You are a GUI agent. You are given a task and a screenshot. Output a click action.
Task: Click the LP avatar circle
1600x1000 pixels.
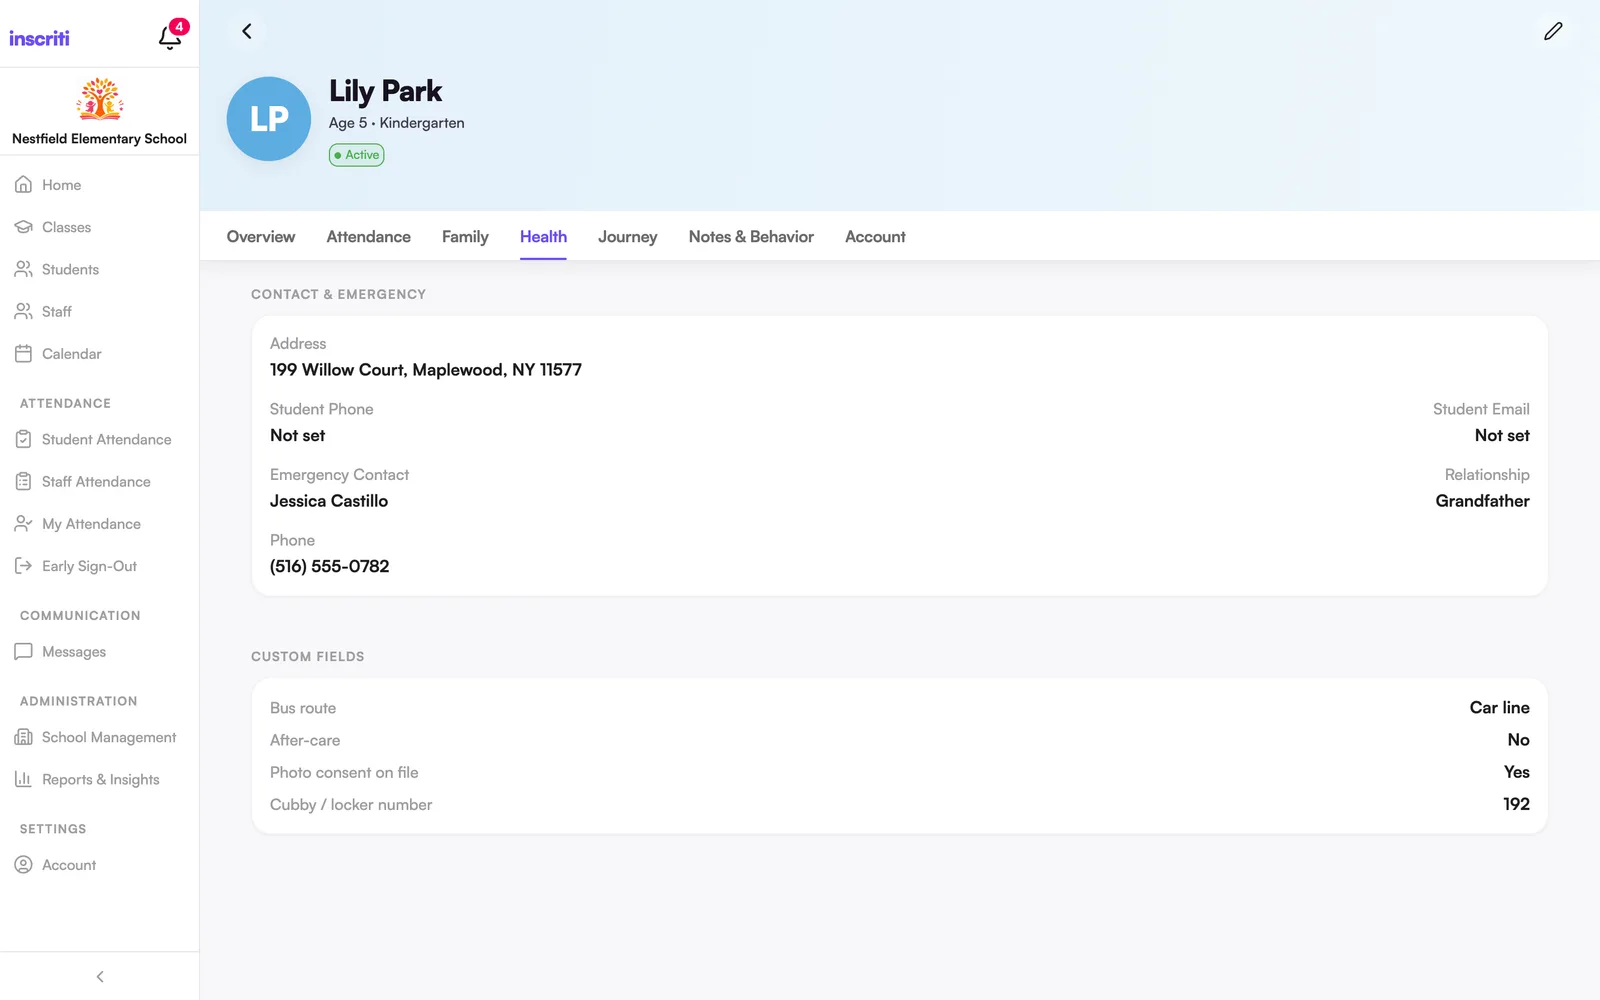tap(269, 119)
